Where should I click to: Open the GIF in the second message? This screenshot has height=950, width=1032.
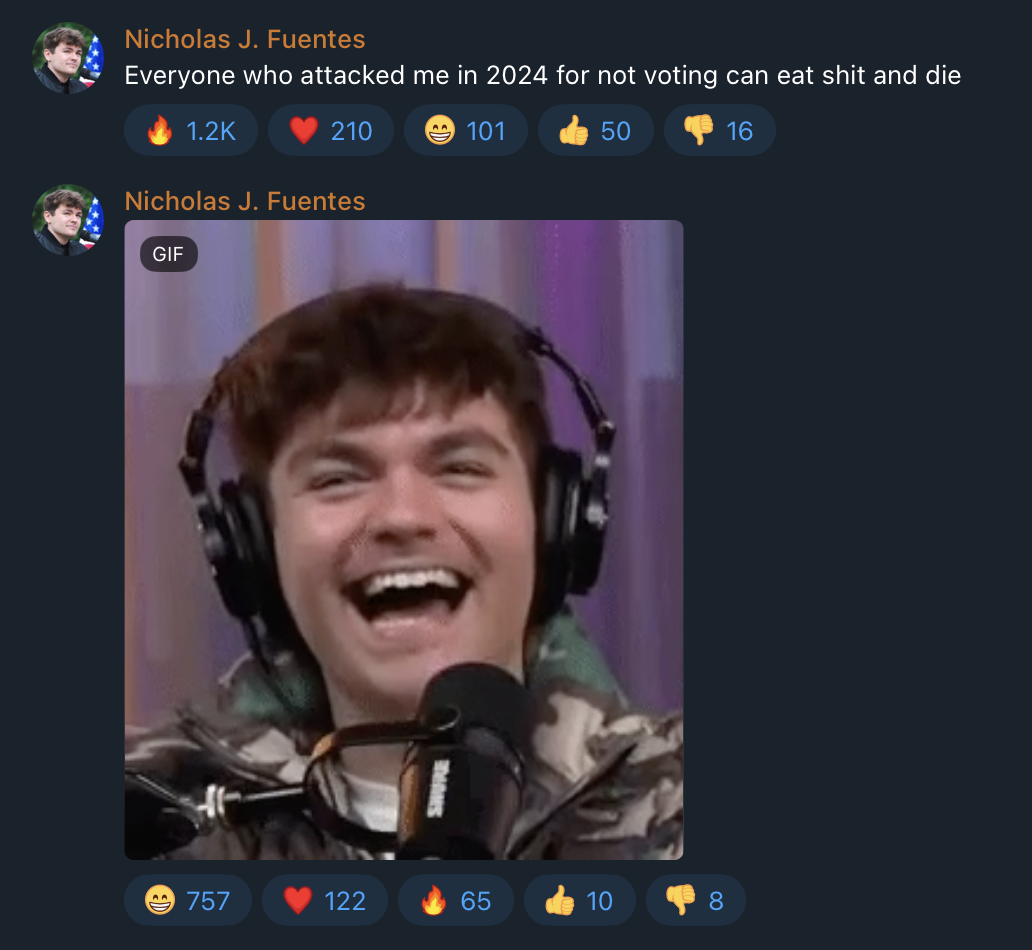(403, 540)
